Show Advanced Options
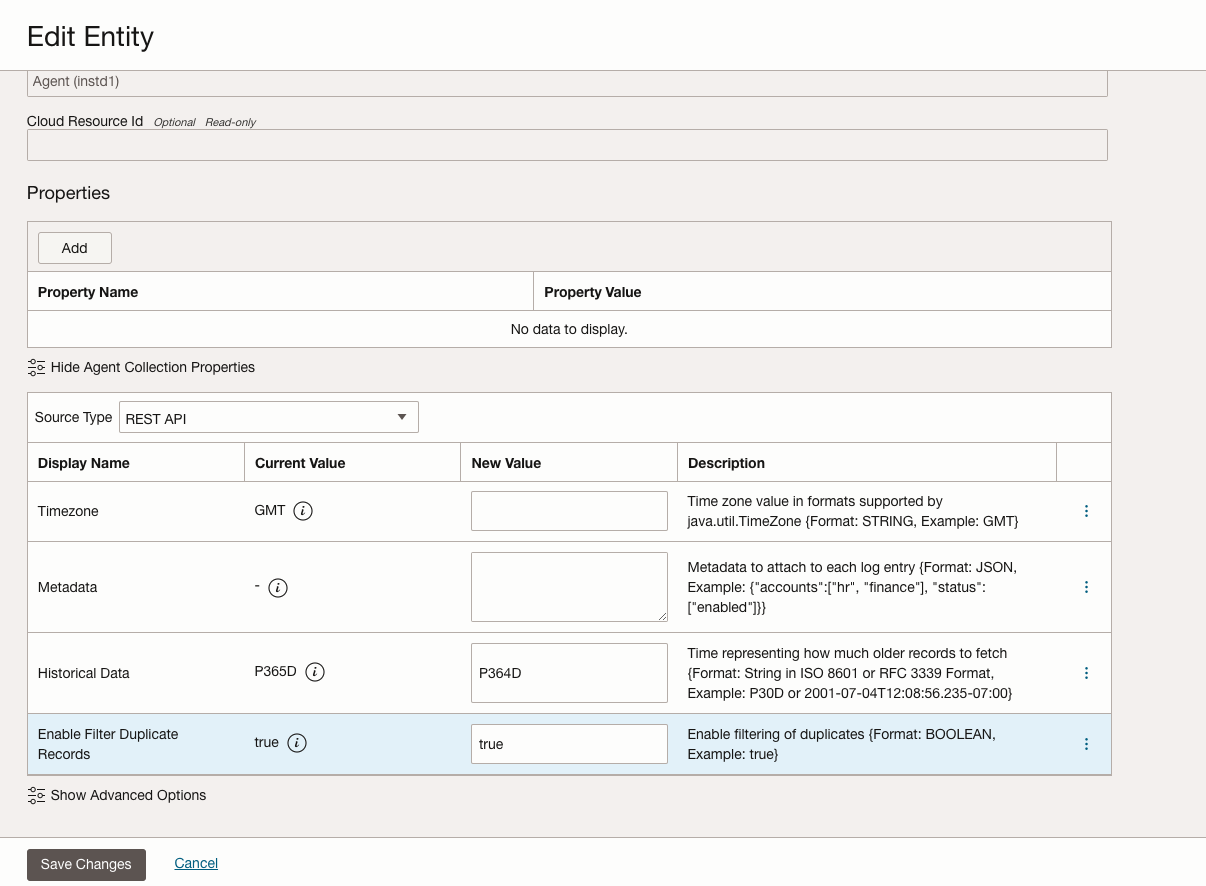Viewport: 1206px width, 886px height. tap(128, 795)
